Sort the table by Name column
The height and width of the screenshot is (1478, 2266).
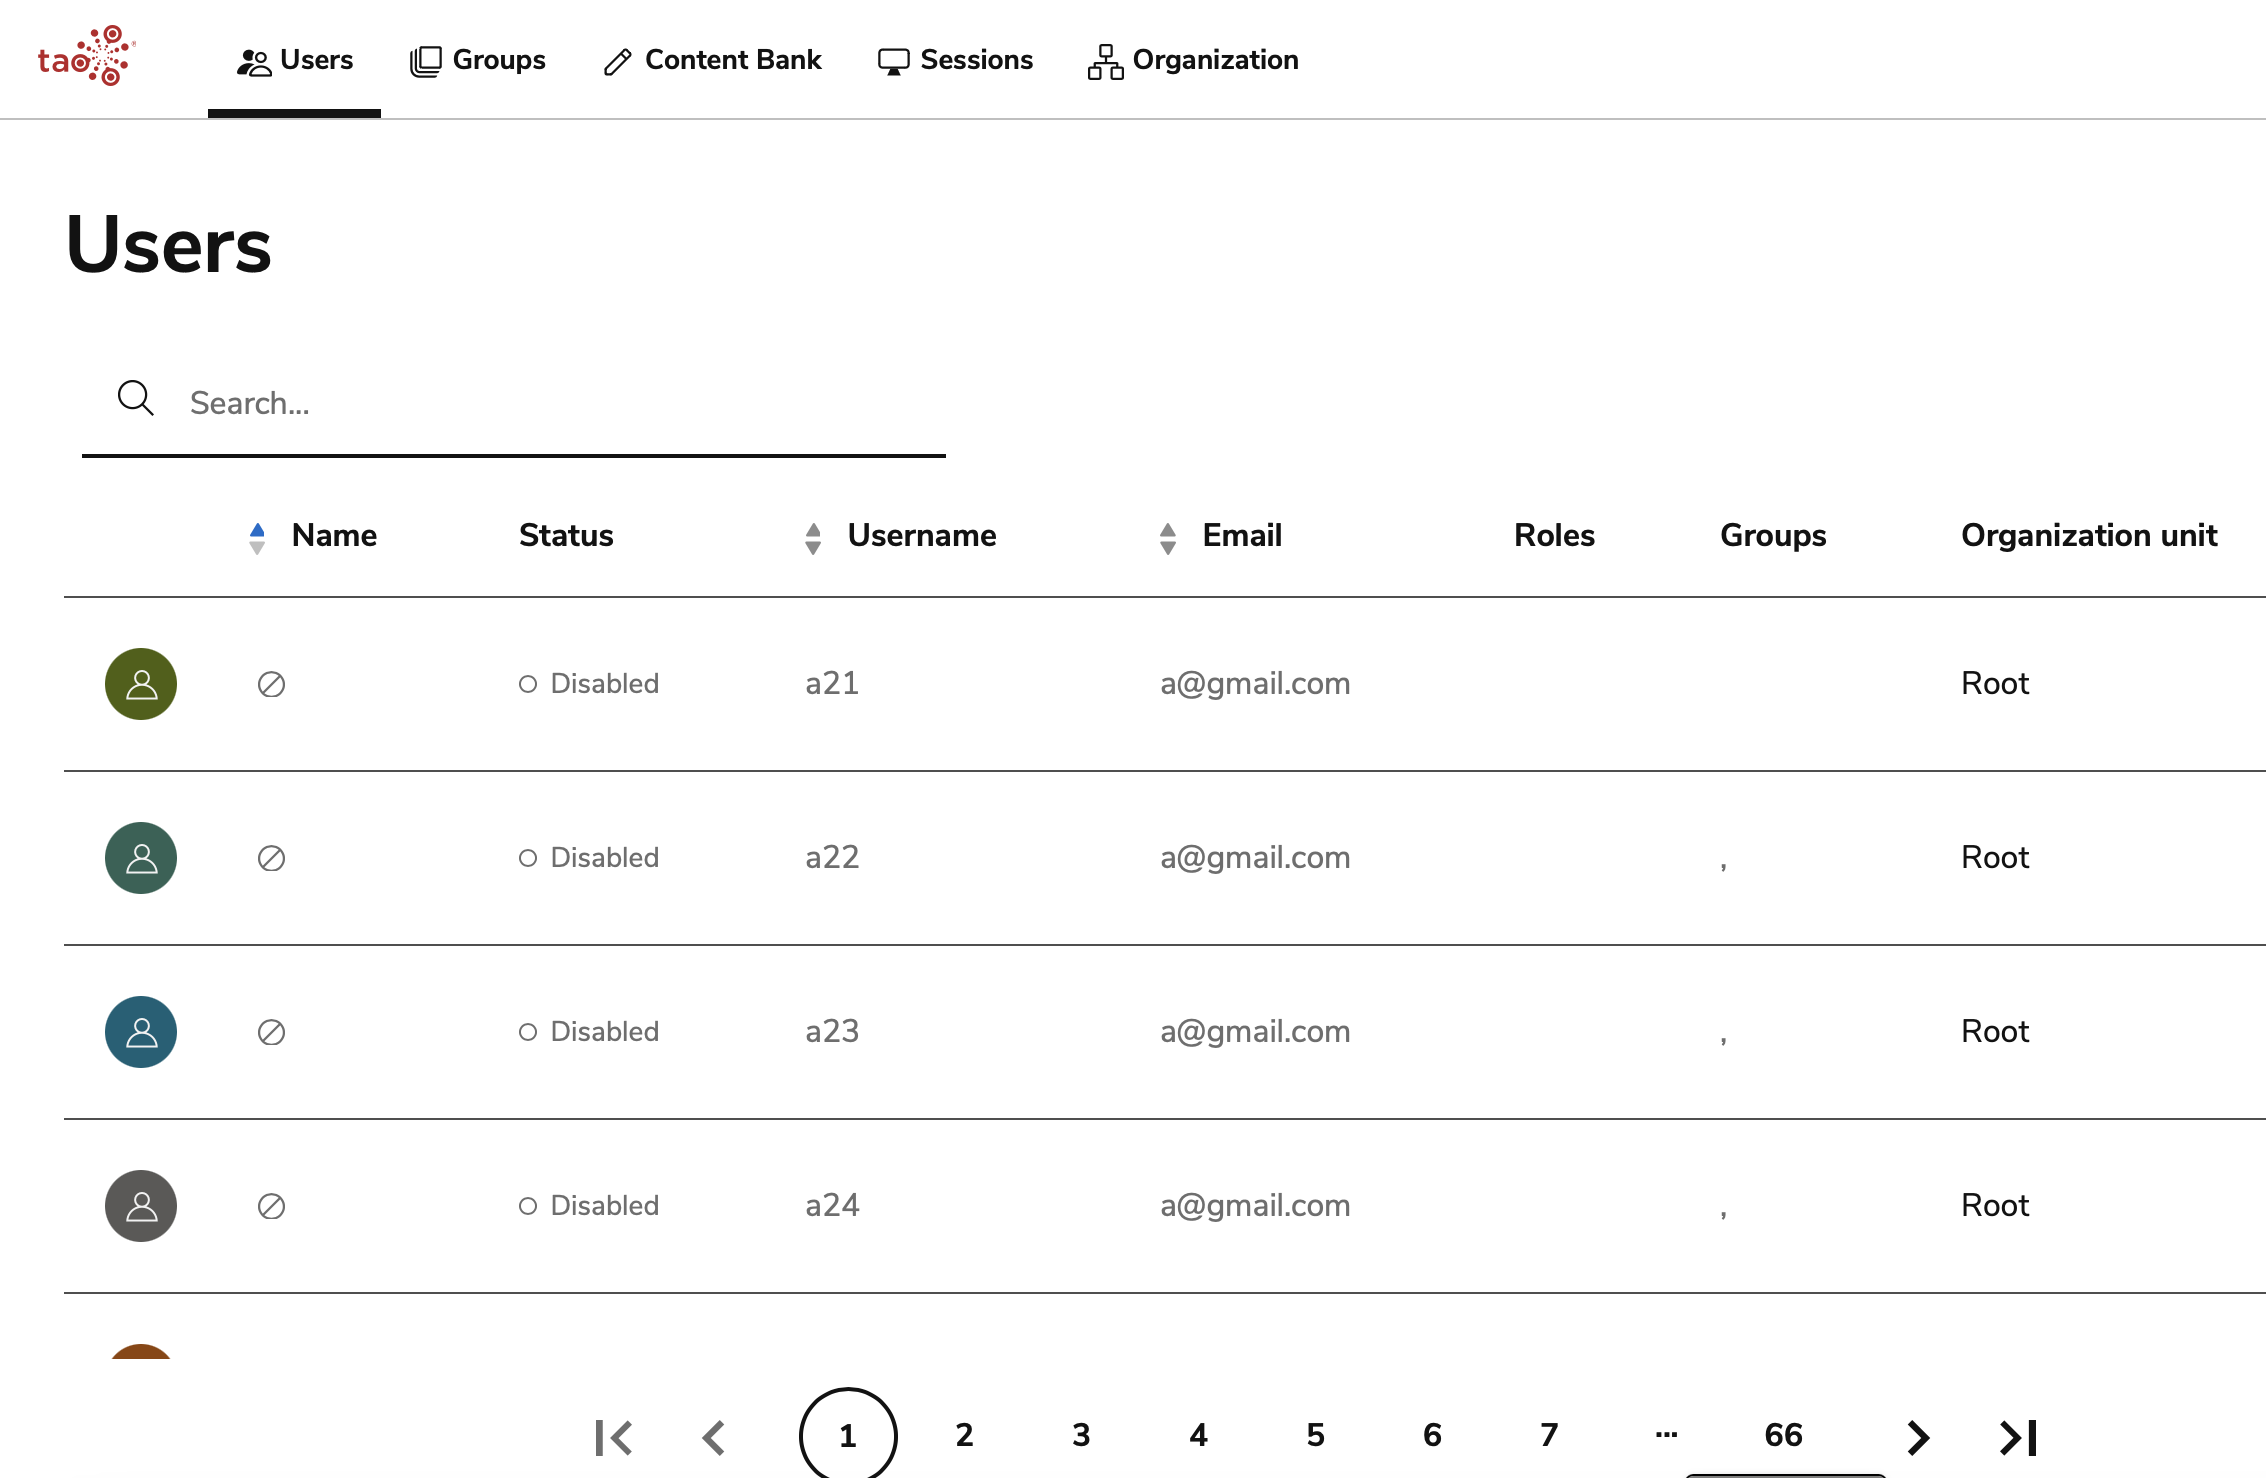pos(257,536)
